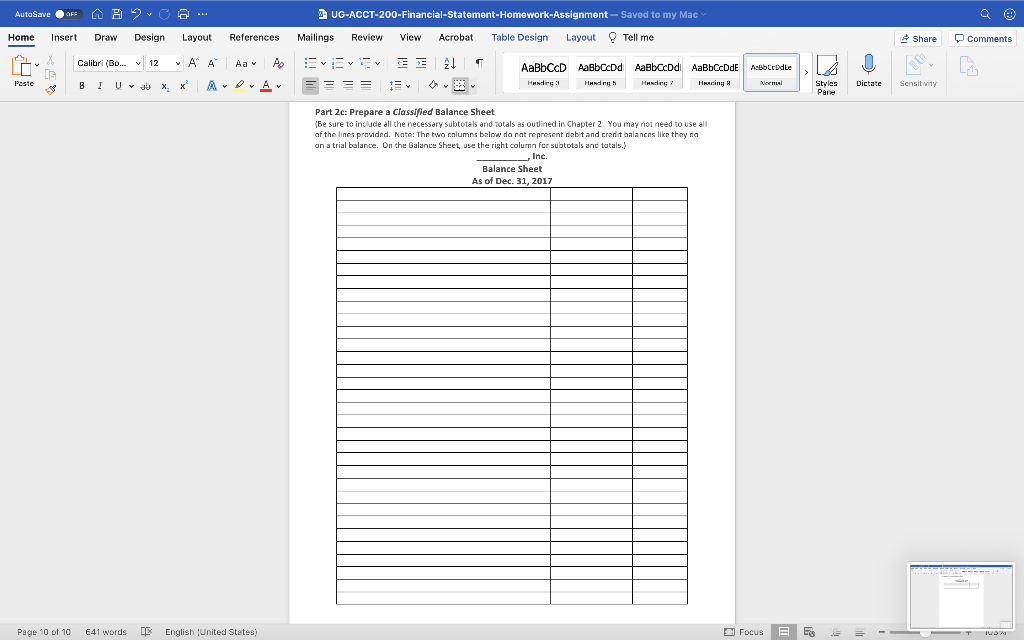Open the Mailings tab

(315, 37)
